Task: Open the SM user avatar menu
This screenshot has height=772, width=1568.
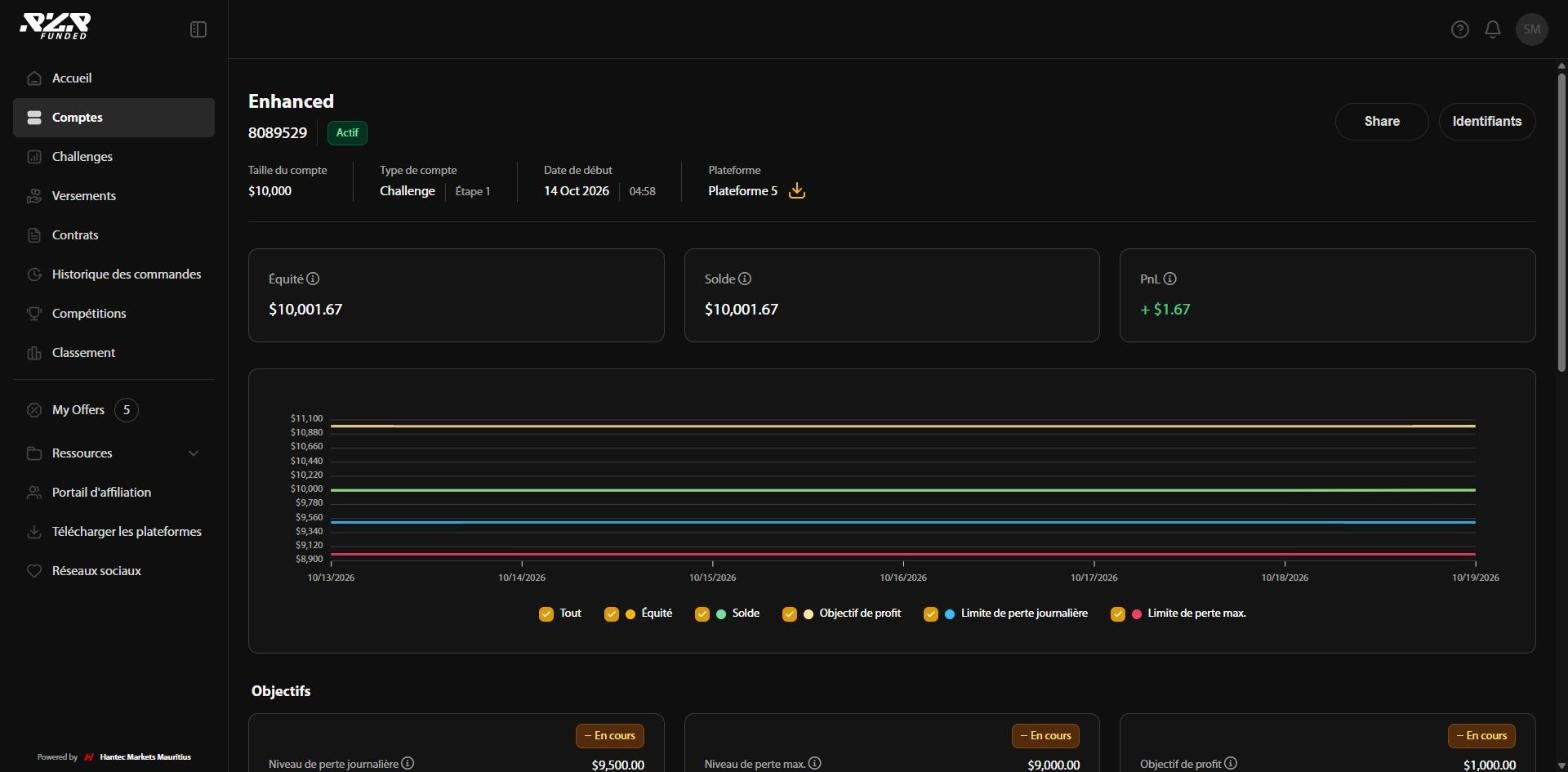Action: click(1532, 30)
